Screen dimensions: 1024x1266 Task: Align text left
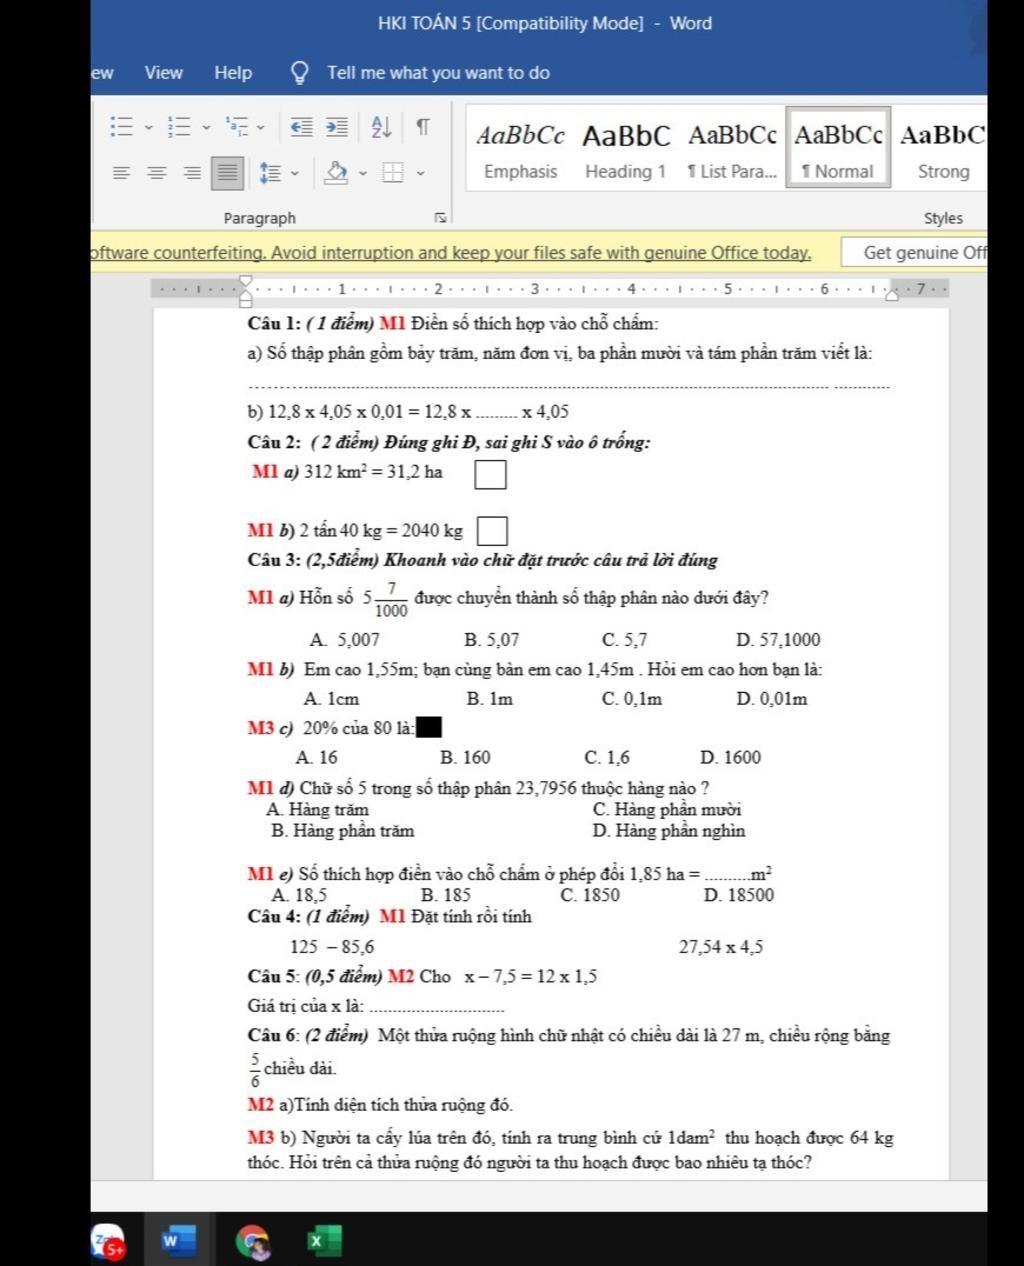pos(121,173)
